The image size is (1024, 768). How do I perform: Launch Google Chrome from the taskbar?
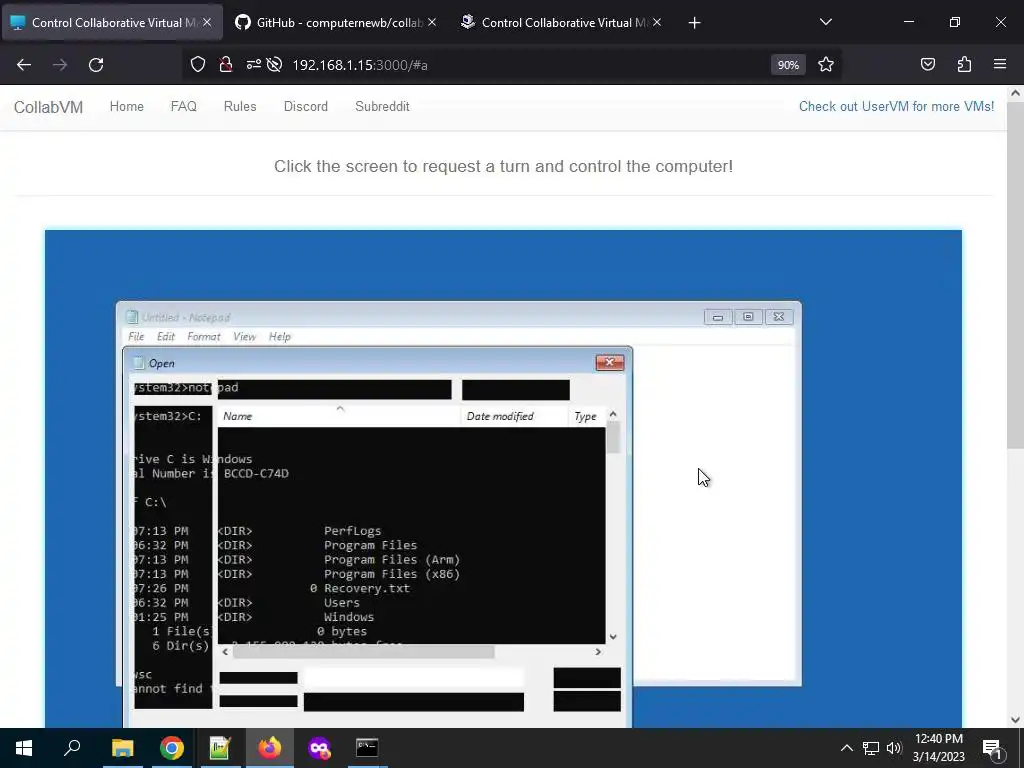pos(172,748)
